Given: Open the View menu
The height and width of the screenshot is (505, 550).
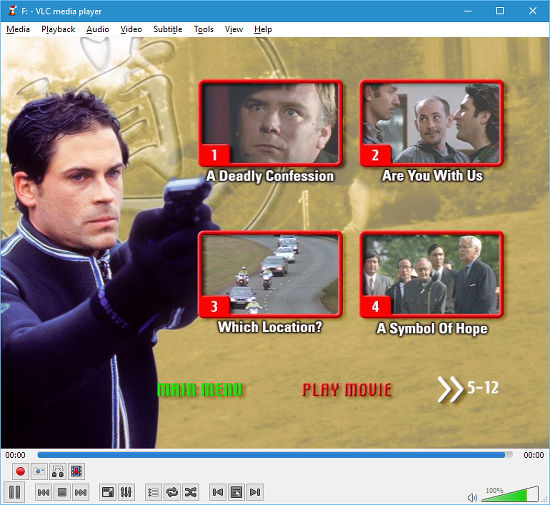Looking at the screenshot, I should (x=234, y=29).
